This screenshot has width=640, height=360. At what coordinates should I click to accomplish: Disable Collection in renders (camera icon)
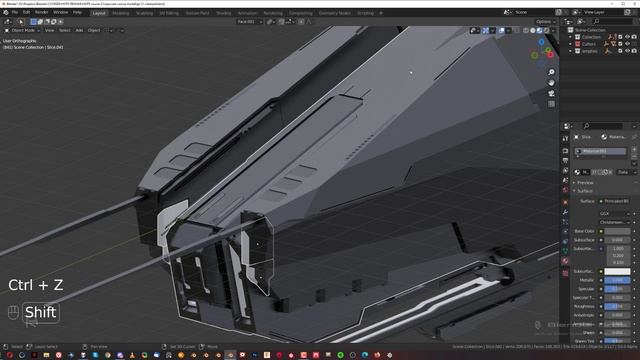pyautogui.click(x=634, y=37)
